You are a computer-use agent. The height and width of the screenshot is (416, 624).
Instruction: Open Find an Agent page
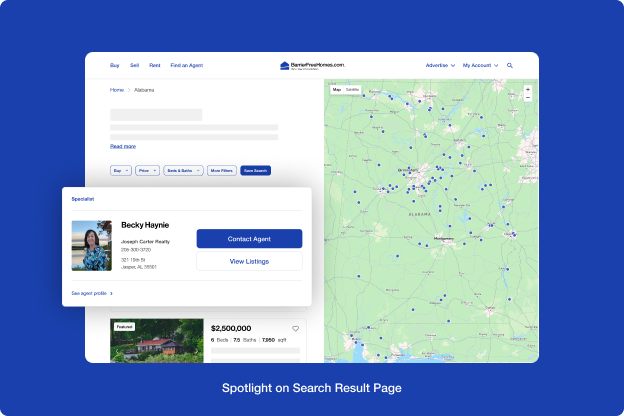pyautogui.click(x=186, y=65)
